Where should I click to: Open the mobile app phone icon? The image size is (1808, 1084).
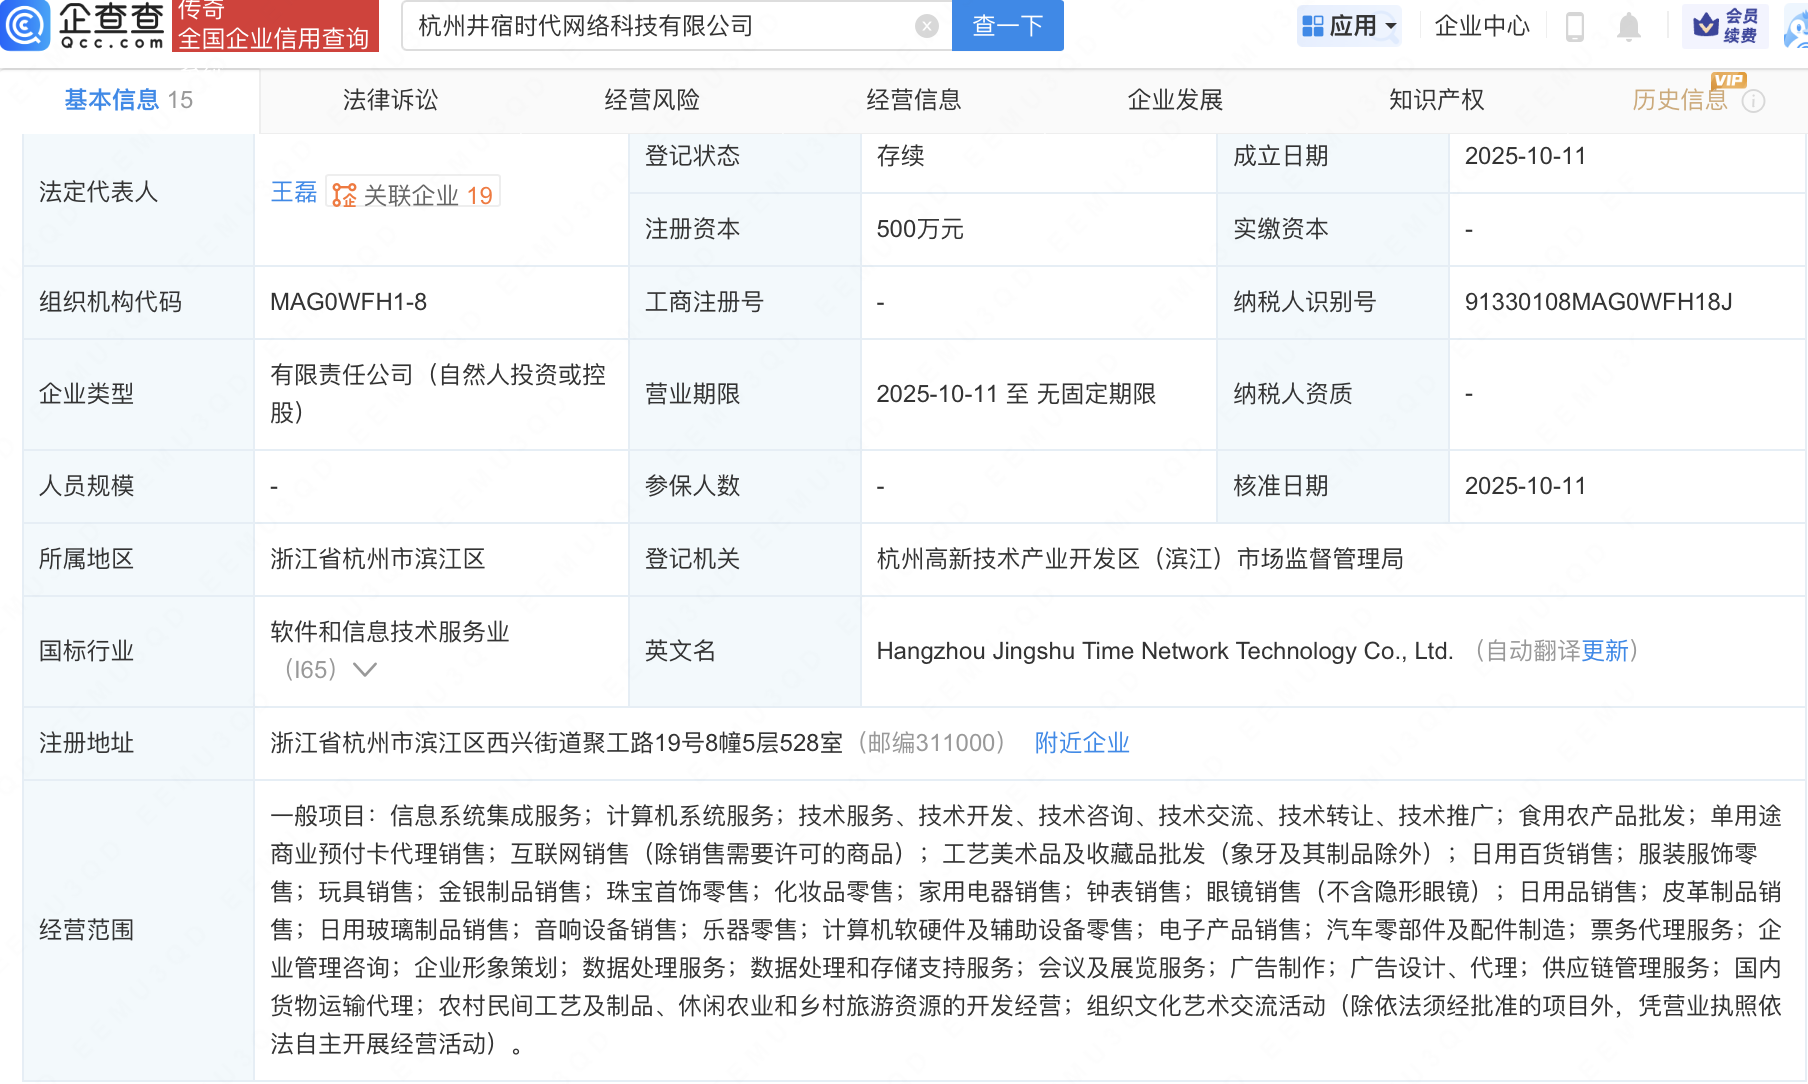[x=1574, y=26]
